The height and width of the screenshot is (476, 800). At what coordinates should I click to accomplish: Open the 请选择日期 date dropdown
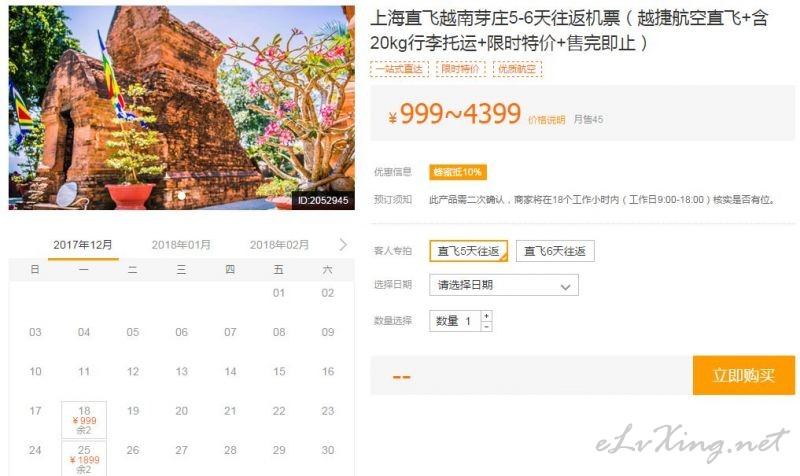(x=504, y=285)
